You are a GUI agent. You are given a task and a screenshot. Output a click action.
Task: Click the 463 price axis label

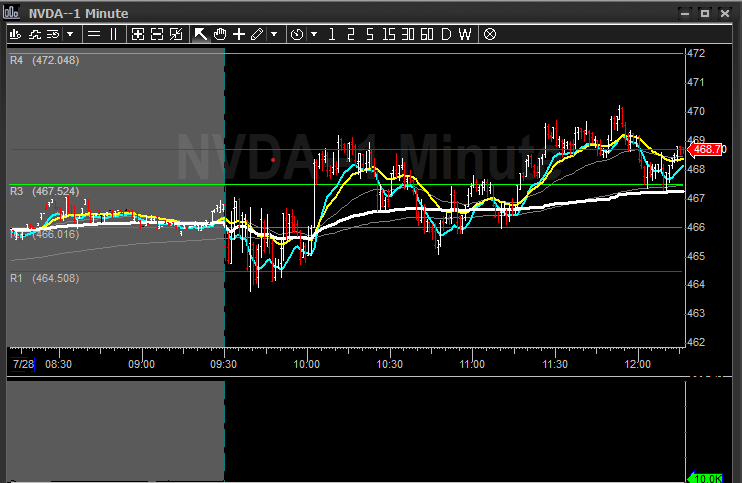point(696,313)
